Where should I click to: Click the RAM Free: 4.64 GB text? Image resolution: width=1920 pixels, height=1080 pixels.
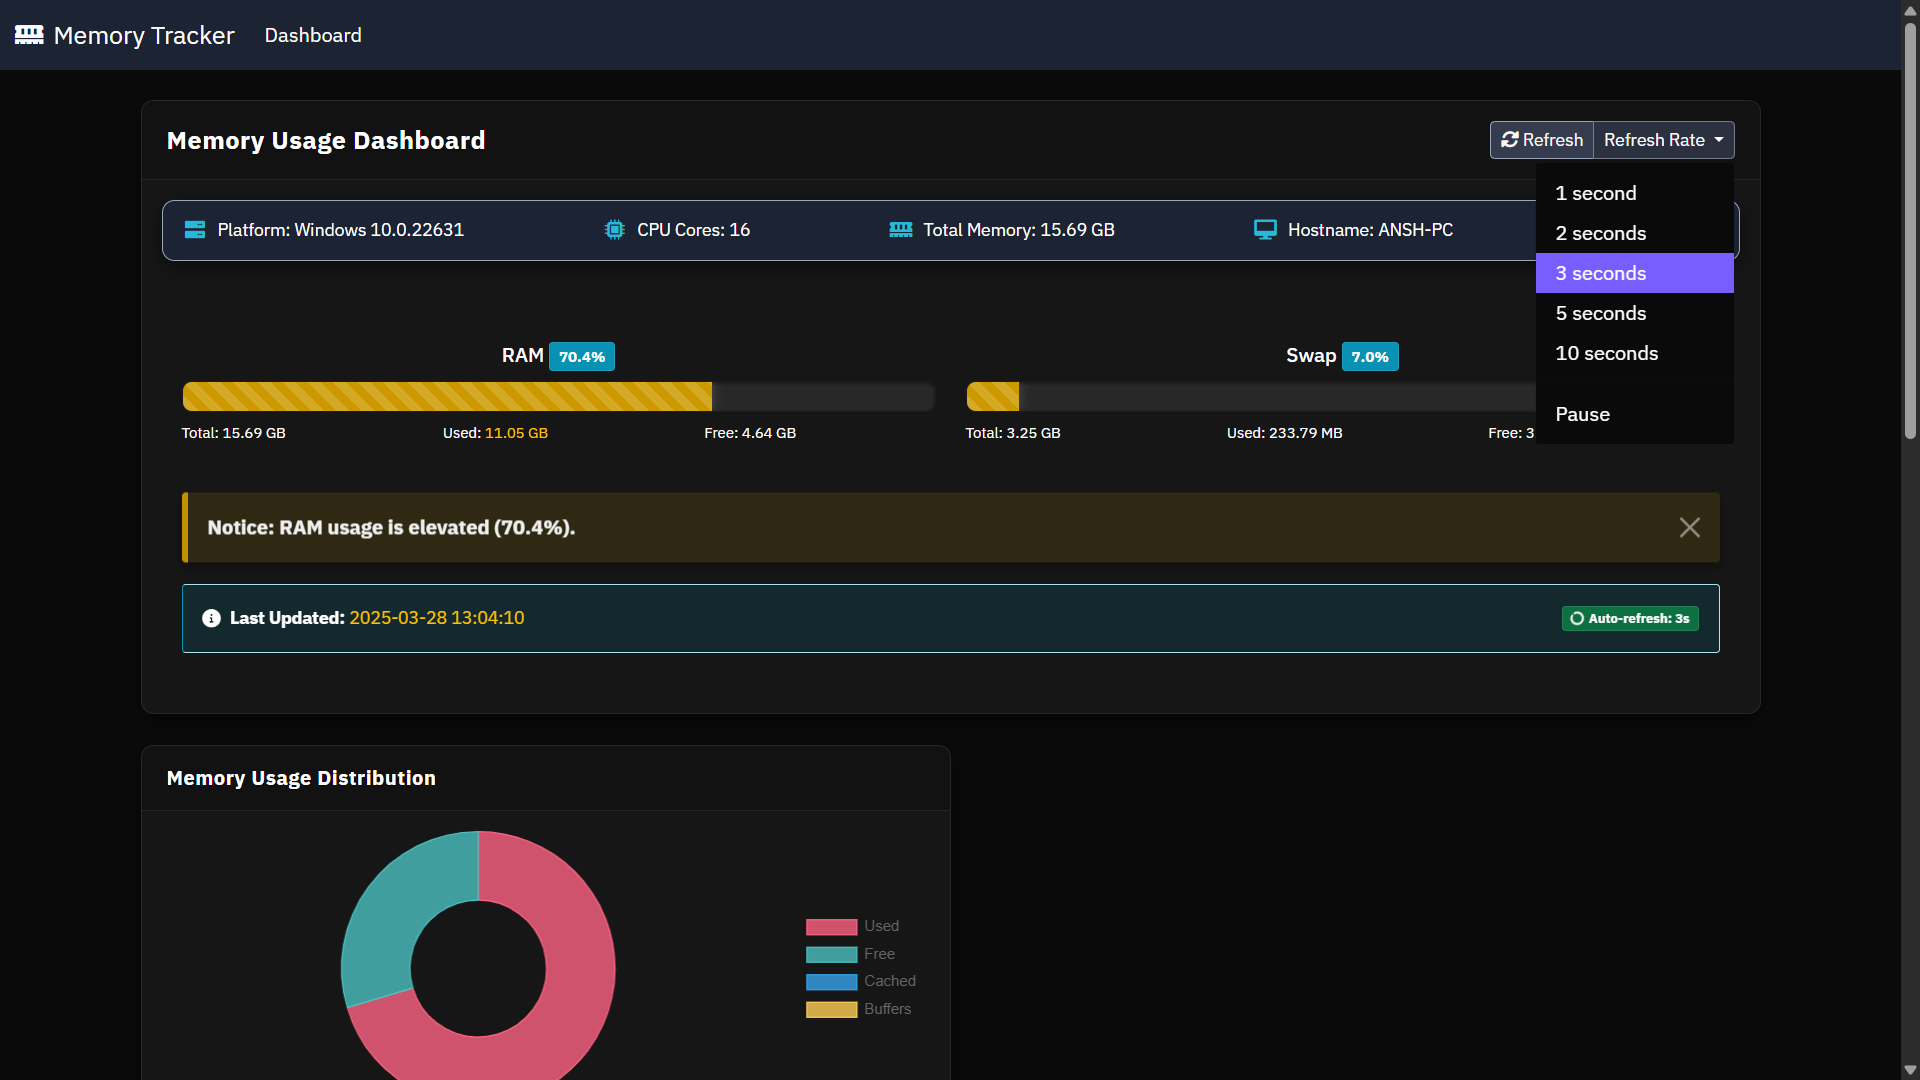[750, 433]
